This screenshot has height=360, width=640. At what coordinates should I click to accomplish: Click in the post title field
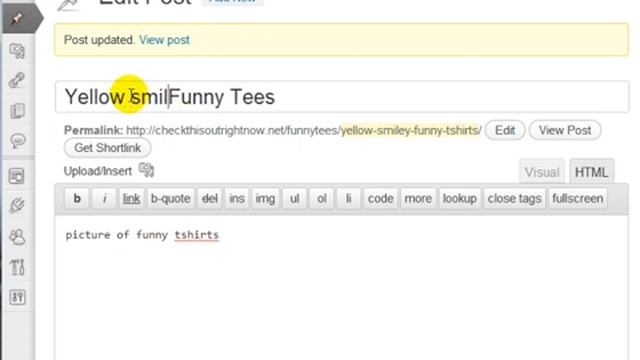342,97
